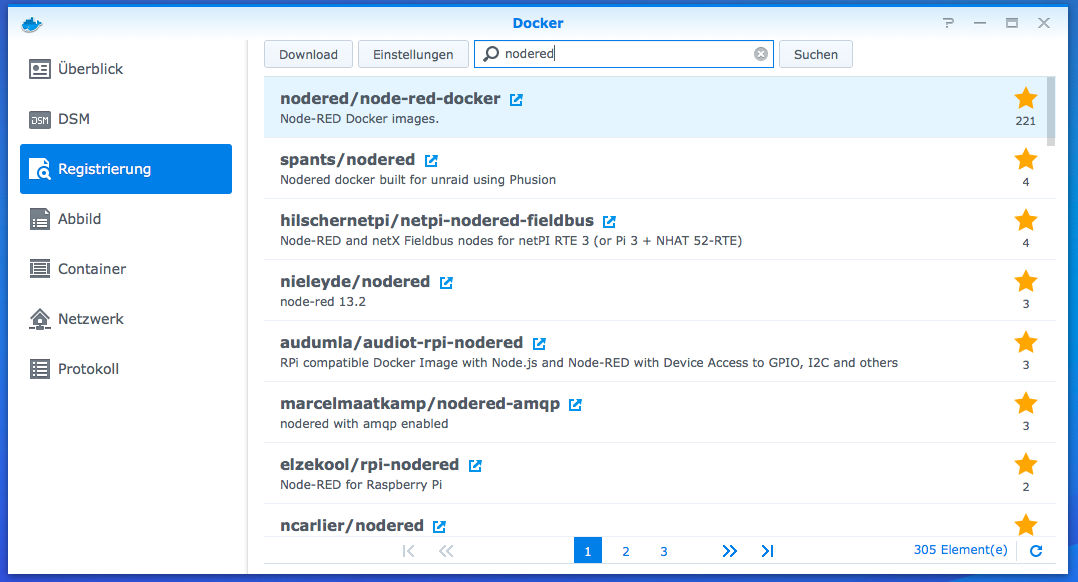The height and width of the screenshot is (582, 1078).
Task: Click the star of spants/nodered
Action: [1026, 159]
